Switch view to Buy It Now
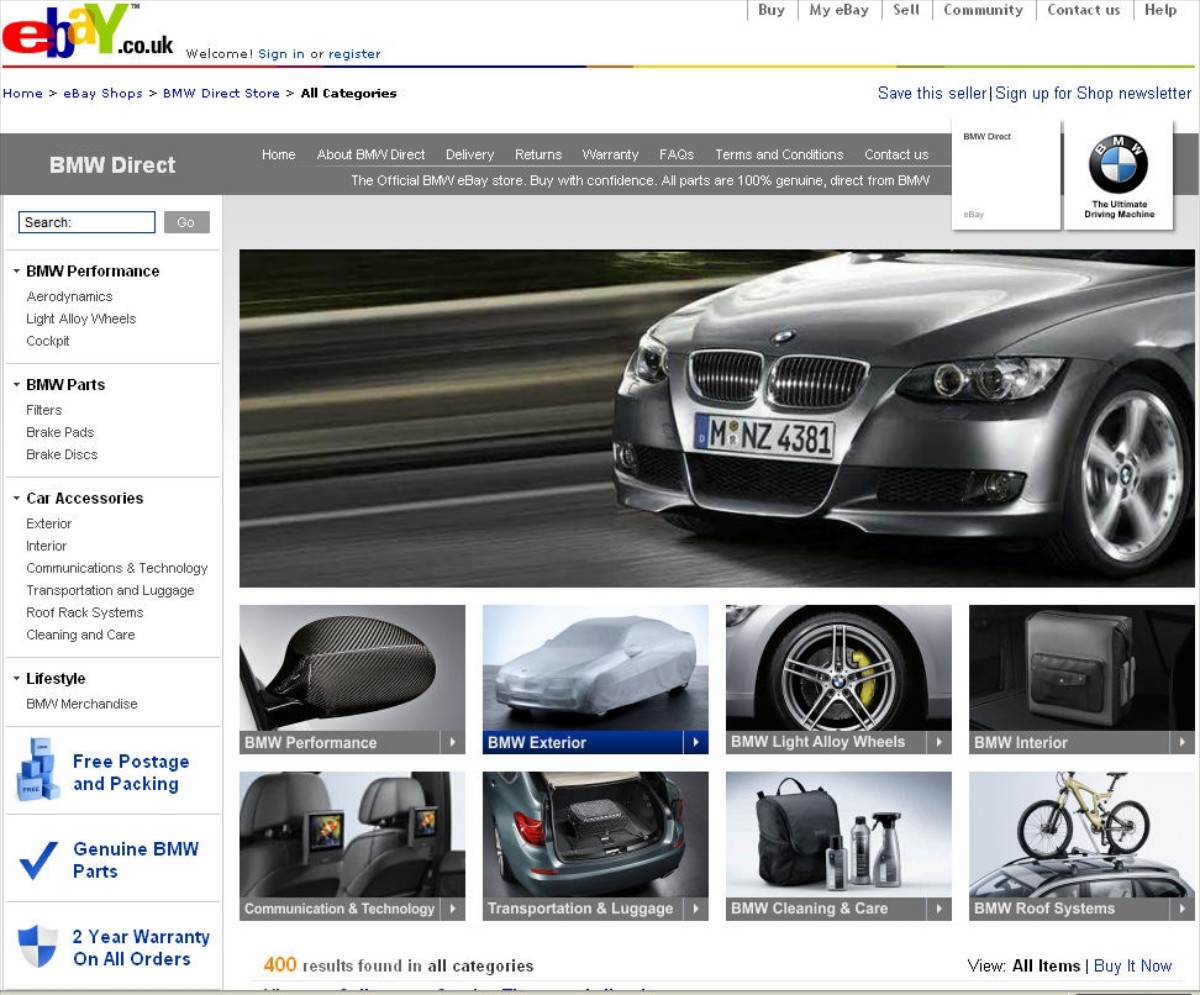 pos(1132,965)
